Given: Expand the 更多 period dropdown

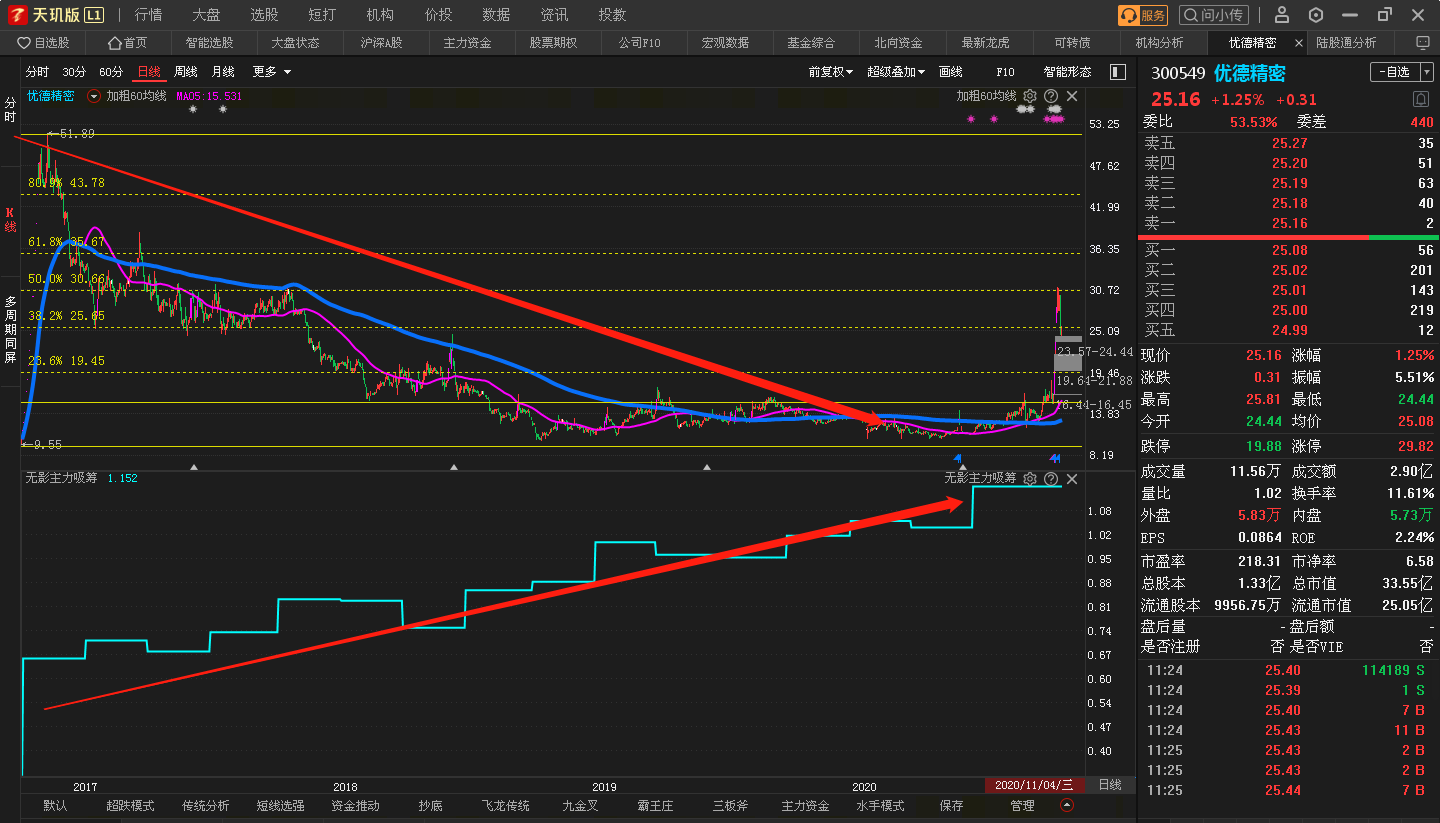Looking at the screenshot, I should pos(271,72).
